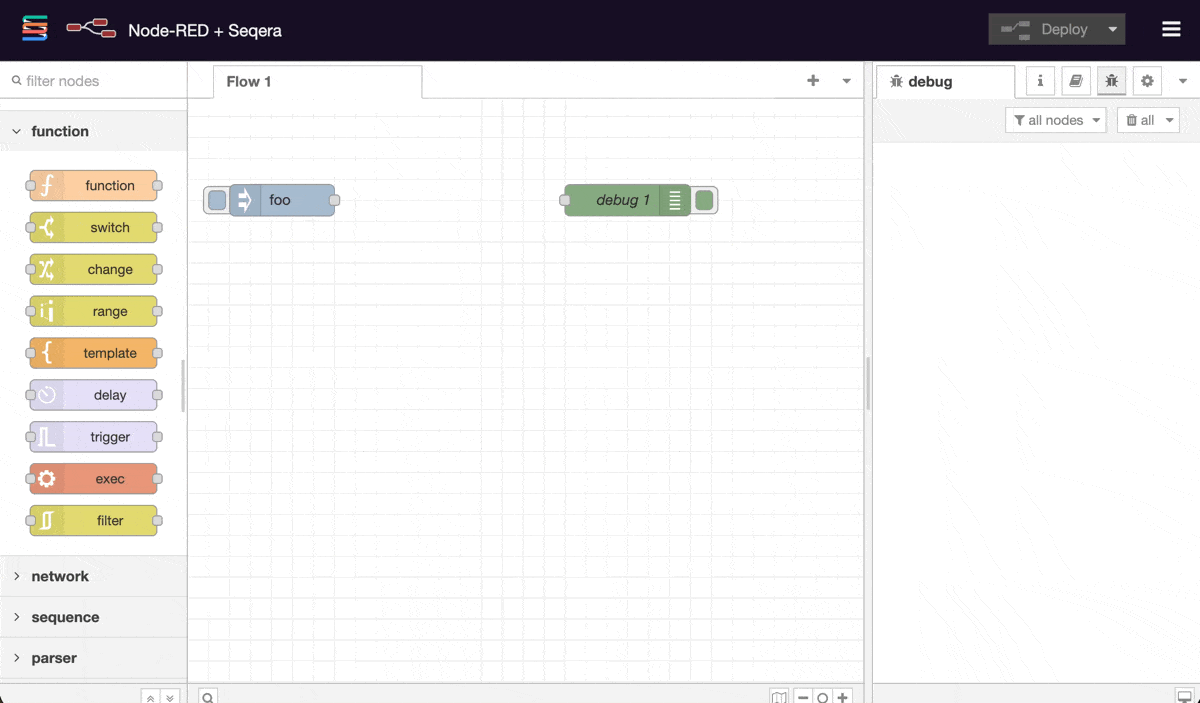
Task: Add a new flow tab
Action: (x=812, y=80)
